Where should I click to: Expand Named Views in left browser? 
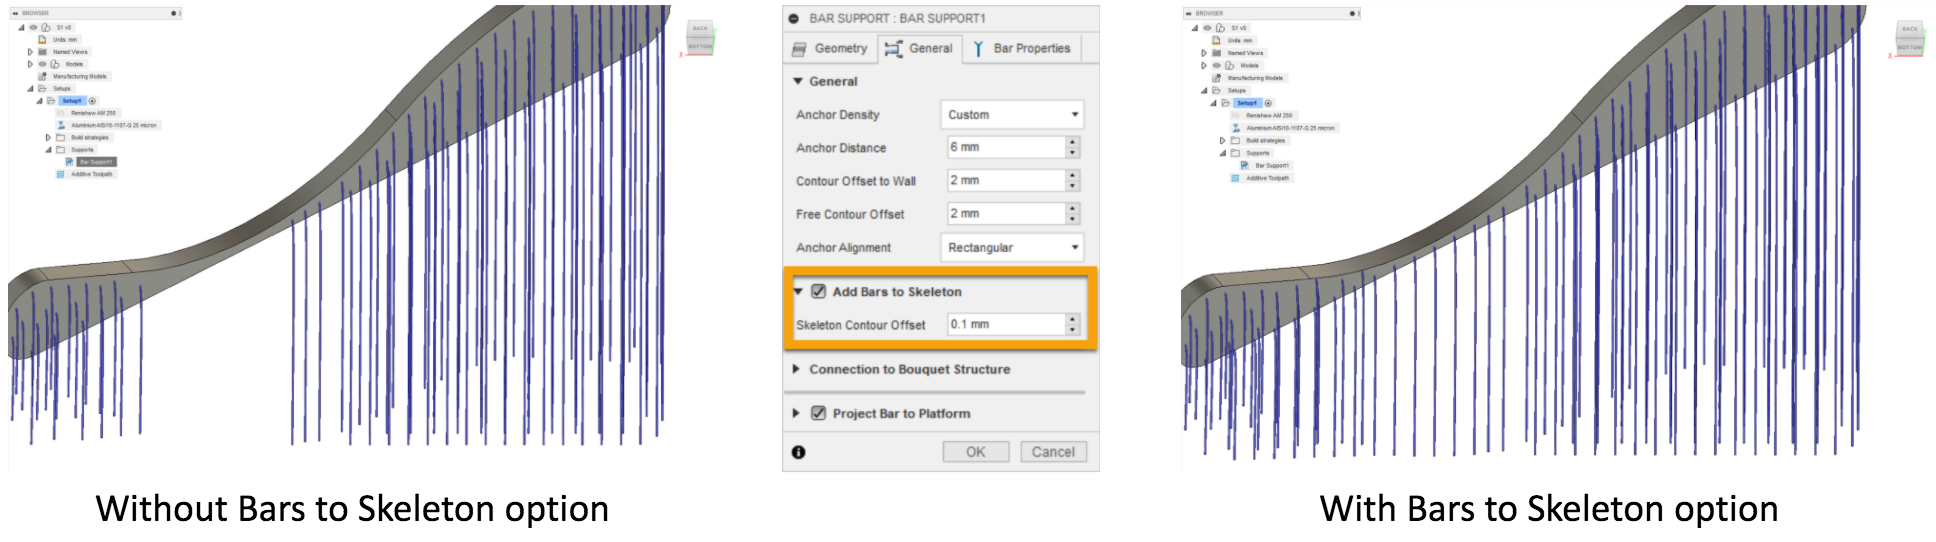30,52
